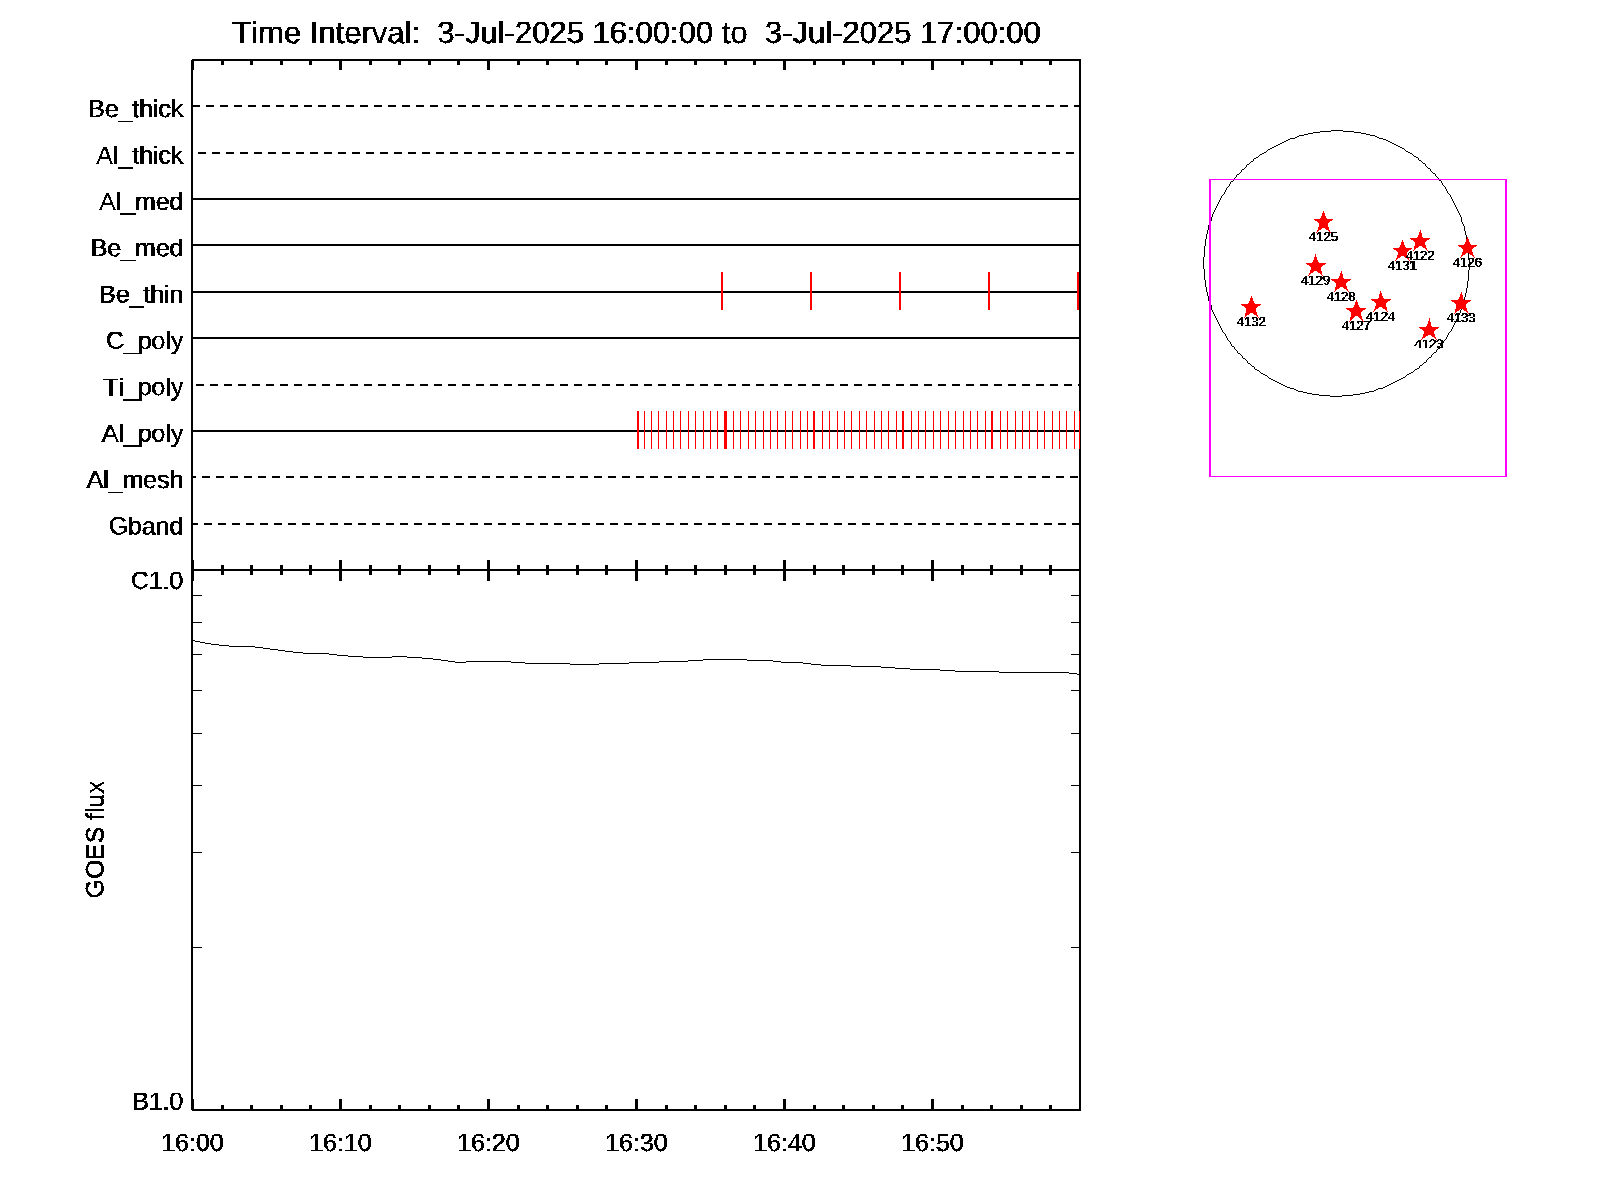Click the C1.0 GOES flux axis label
This screenshot has height=1200, width=1600.
point(157,581)
